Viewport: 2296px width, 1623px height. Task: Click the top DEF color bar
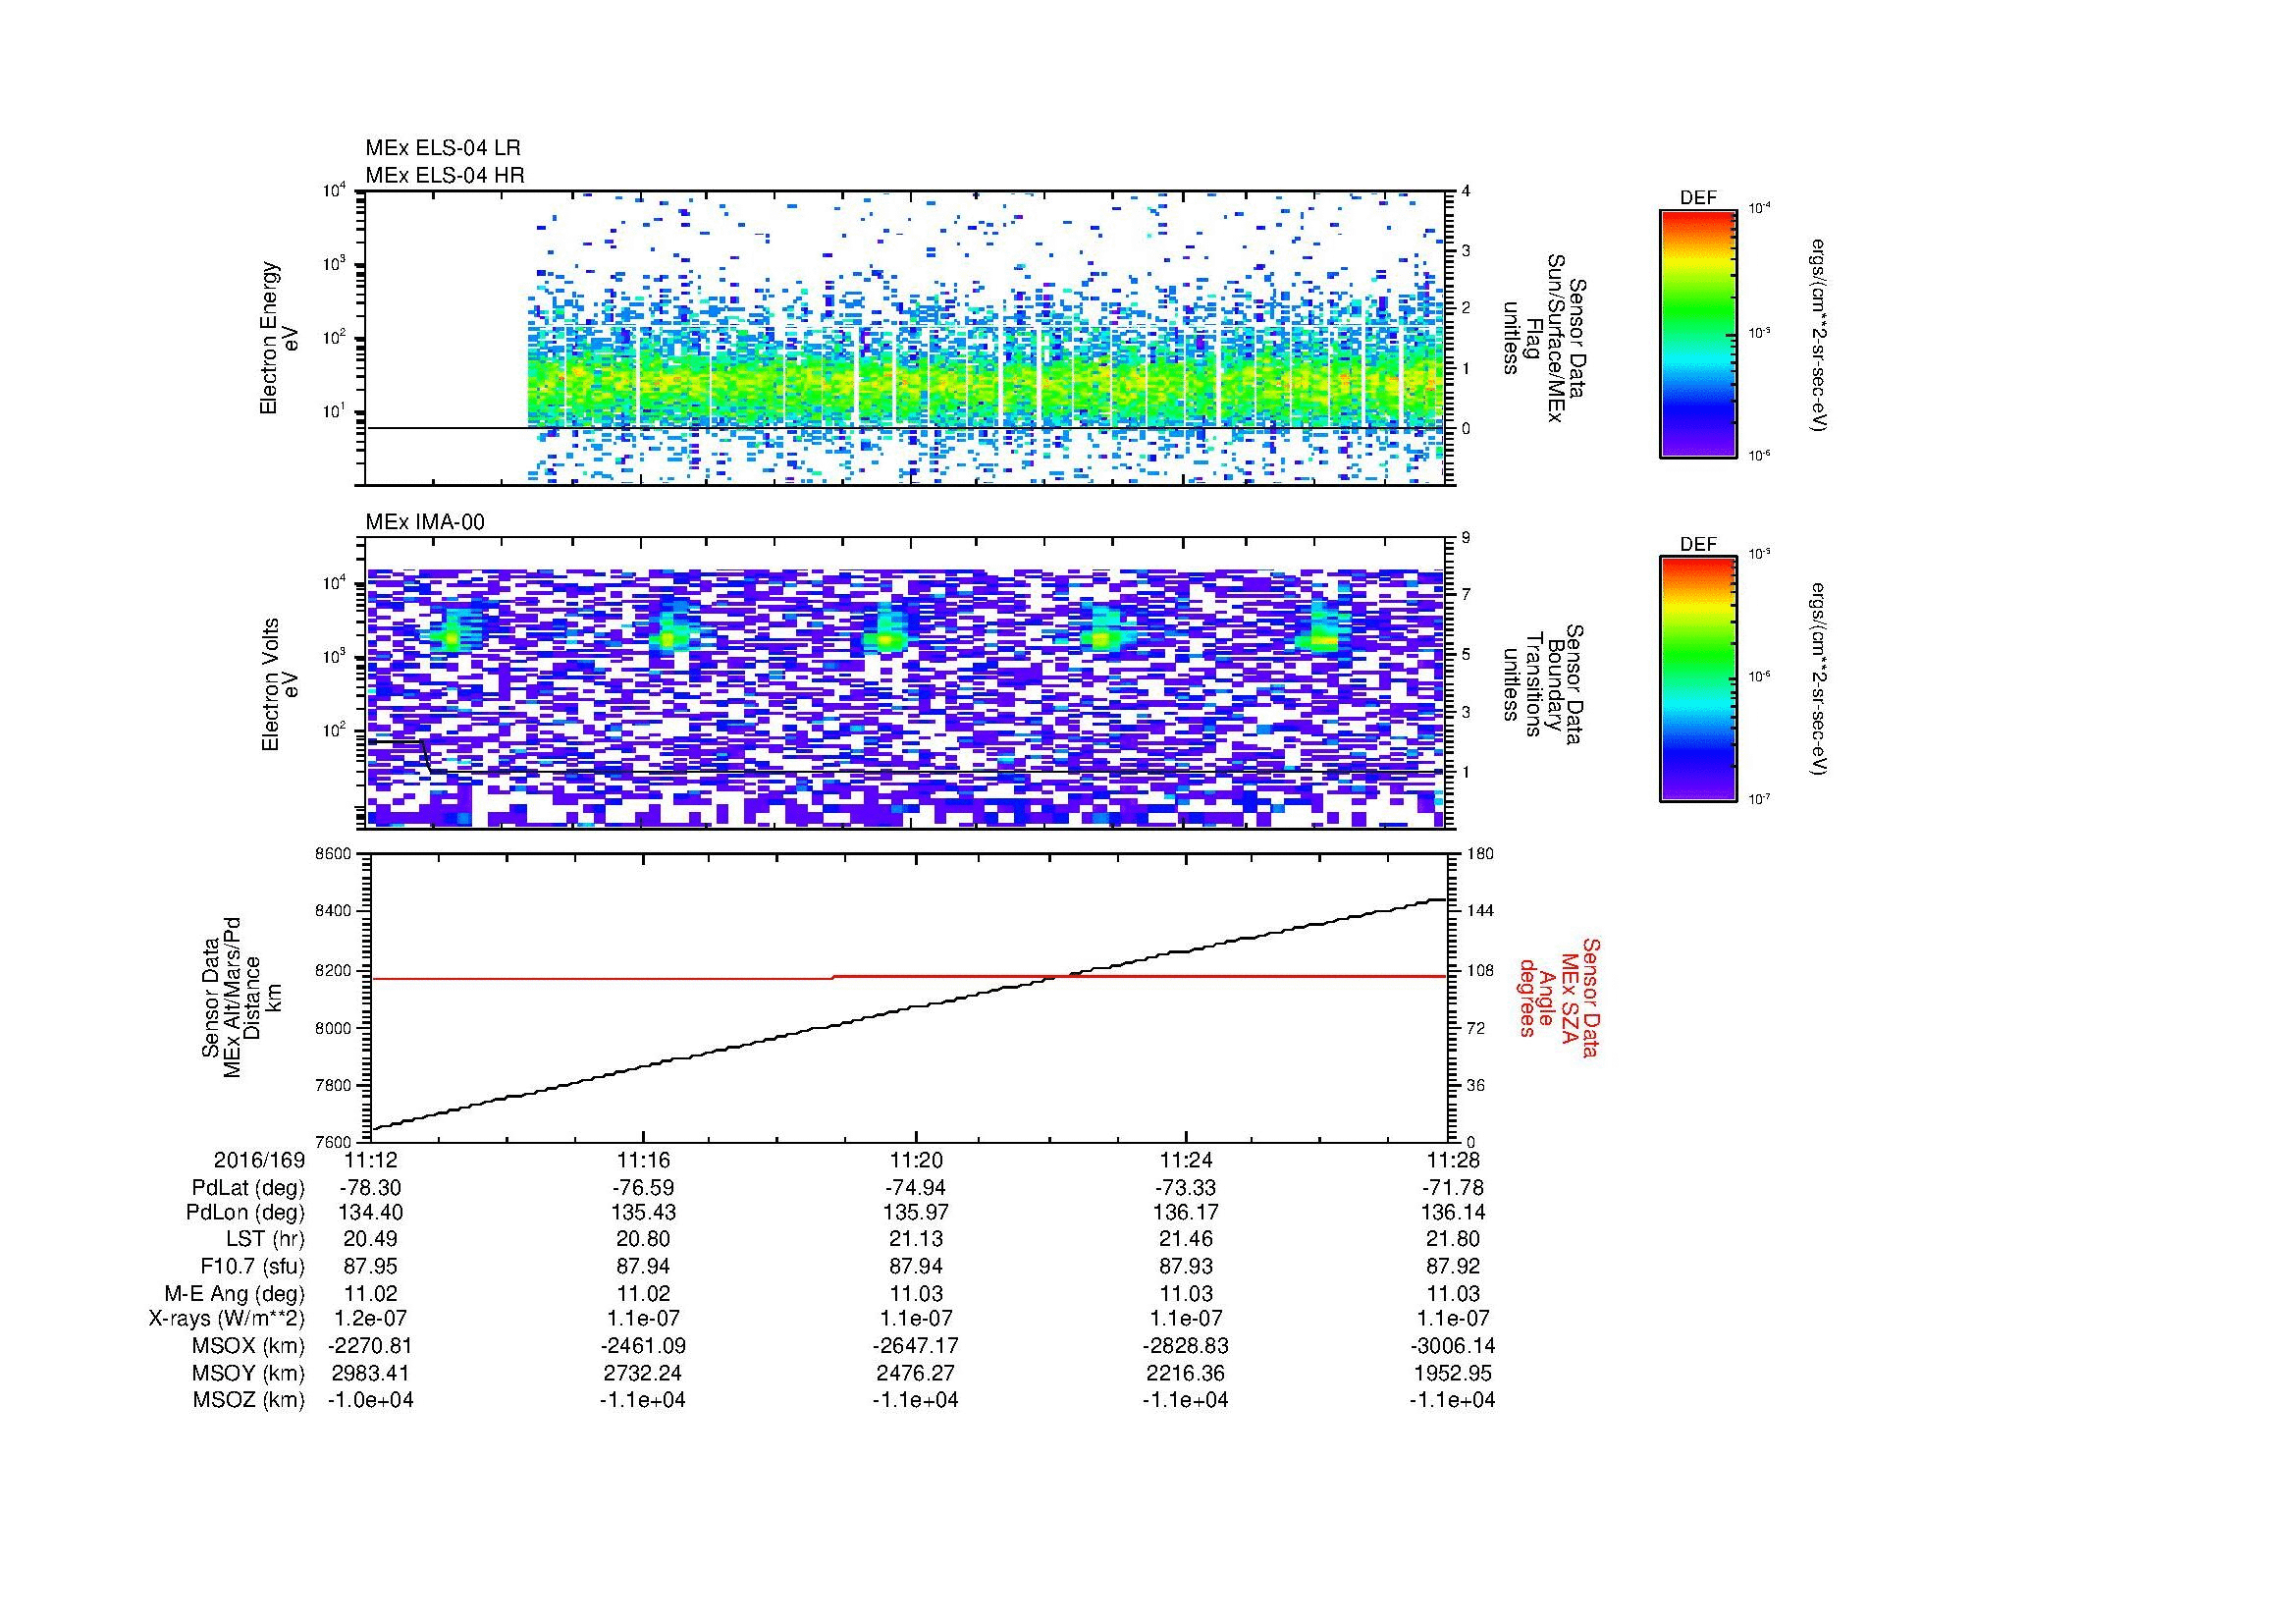click(x=1698, y=333)
